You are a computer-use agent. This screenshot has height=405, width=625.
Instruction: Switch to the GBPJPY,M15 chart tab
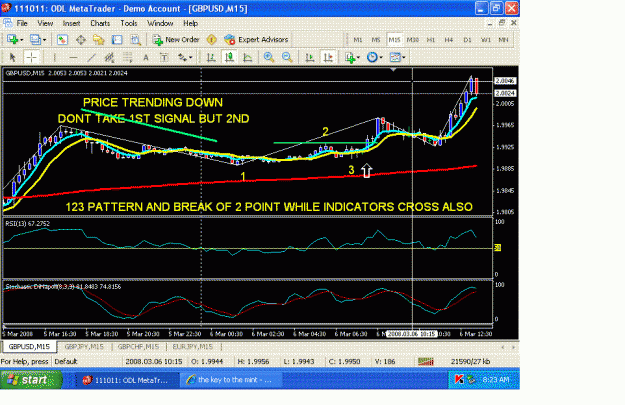84,347
